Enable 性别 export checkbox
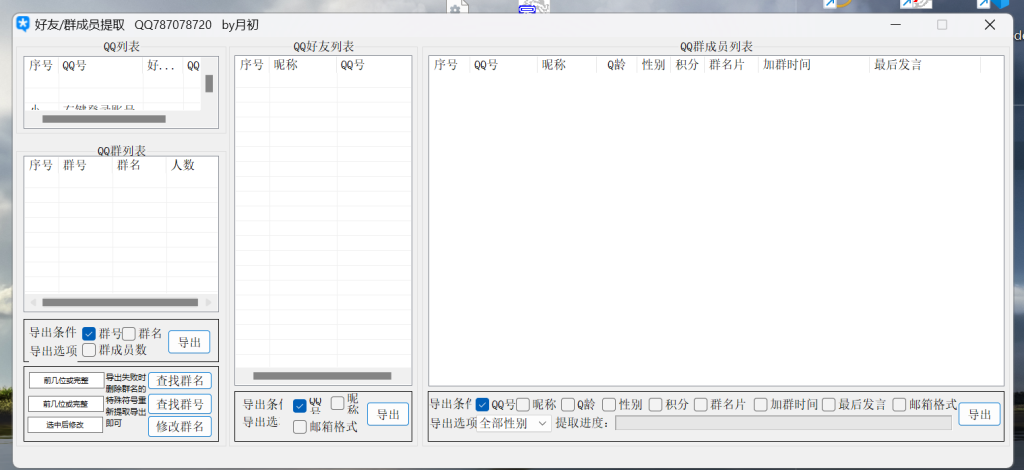The width and height of the screenshot is (1024, 470). (609, 405)
